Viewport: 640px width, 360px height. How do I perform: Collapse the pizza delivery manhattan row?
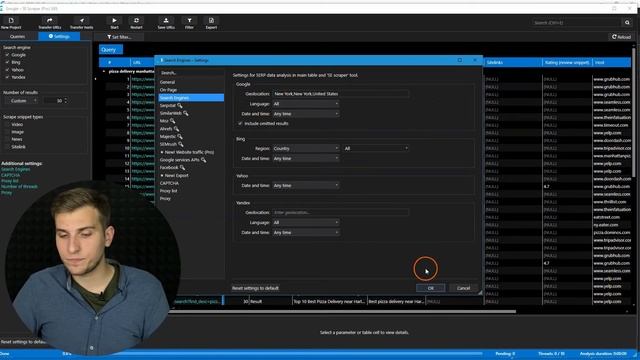[104, 71]
